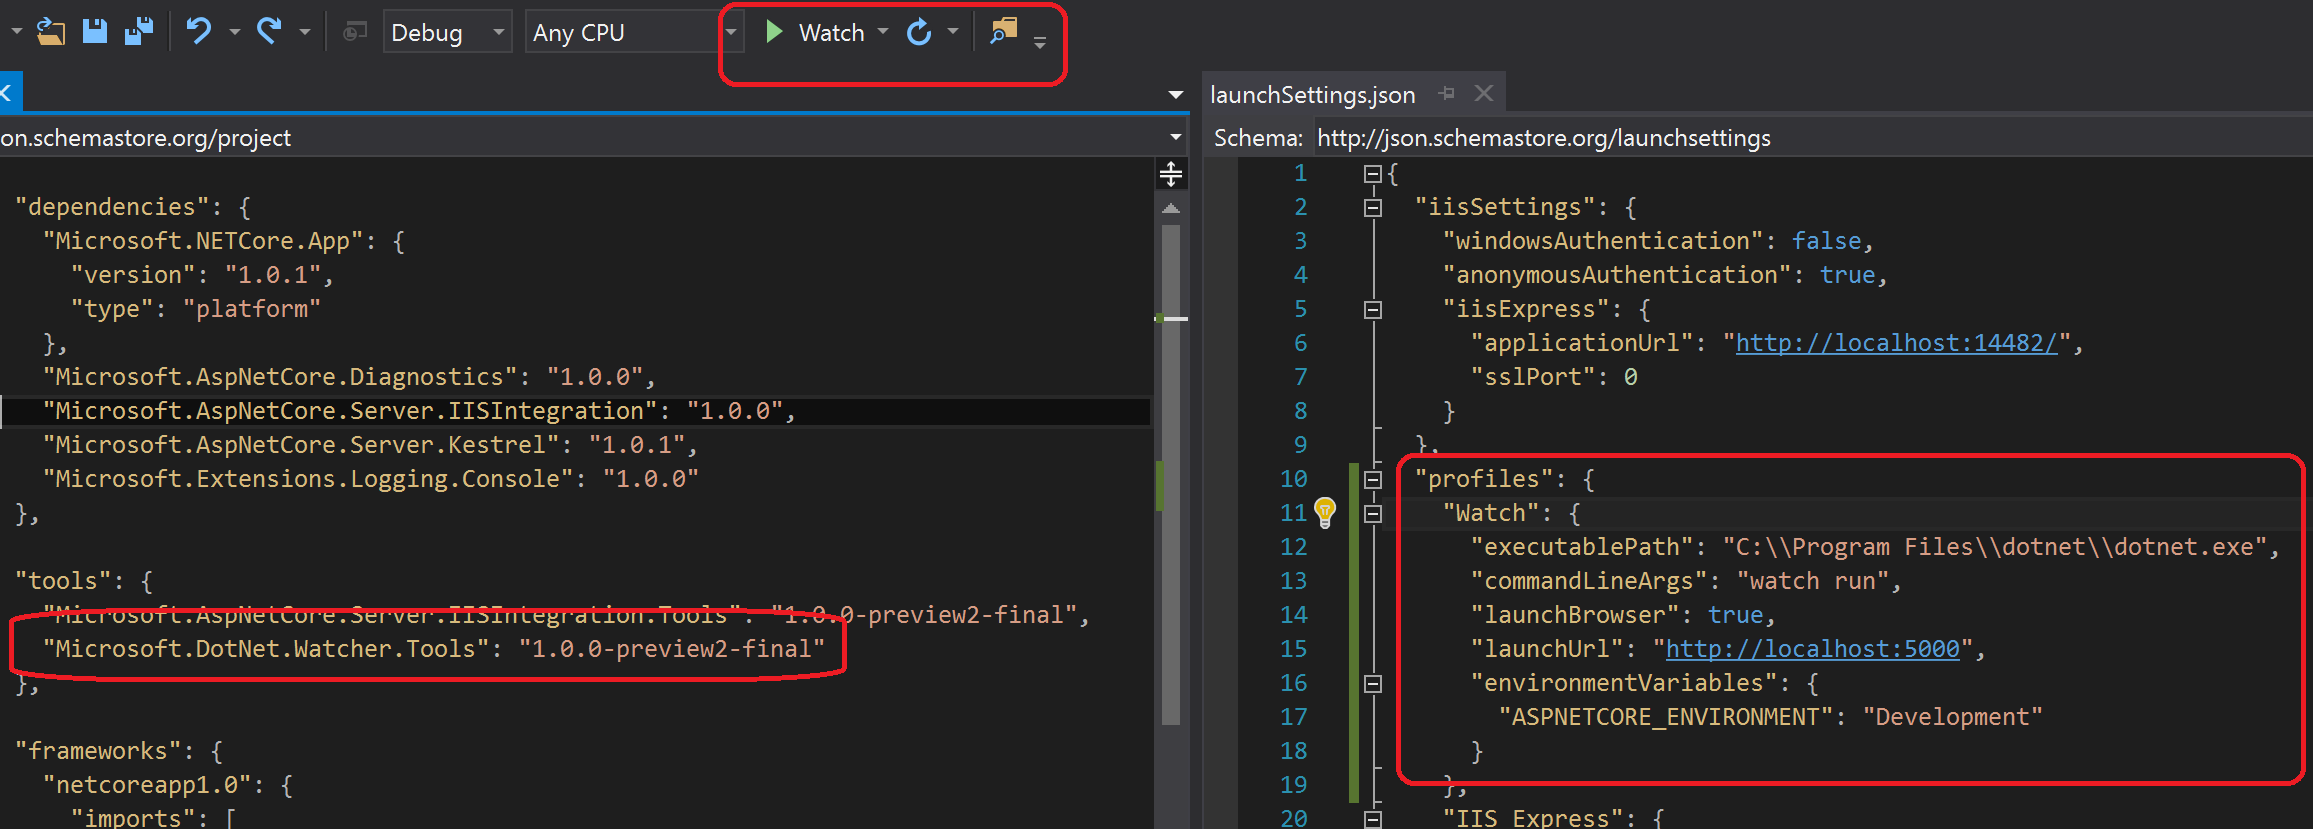The height and width of the screenshot is (829, 2313).
Task: Collapse the root object on line 1
Action: [x=1373, y=174]
